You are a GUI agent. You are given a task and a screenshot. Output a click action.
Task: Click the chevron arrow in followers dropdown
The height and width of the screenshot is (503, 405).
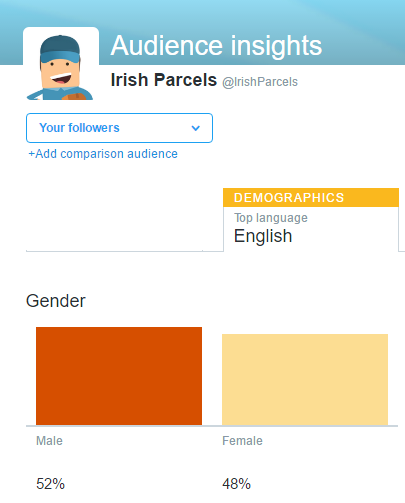point(196,128)
